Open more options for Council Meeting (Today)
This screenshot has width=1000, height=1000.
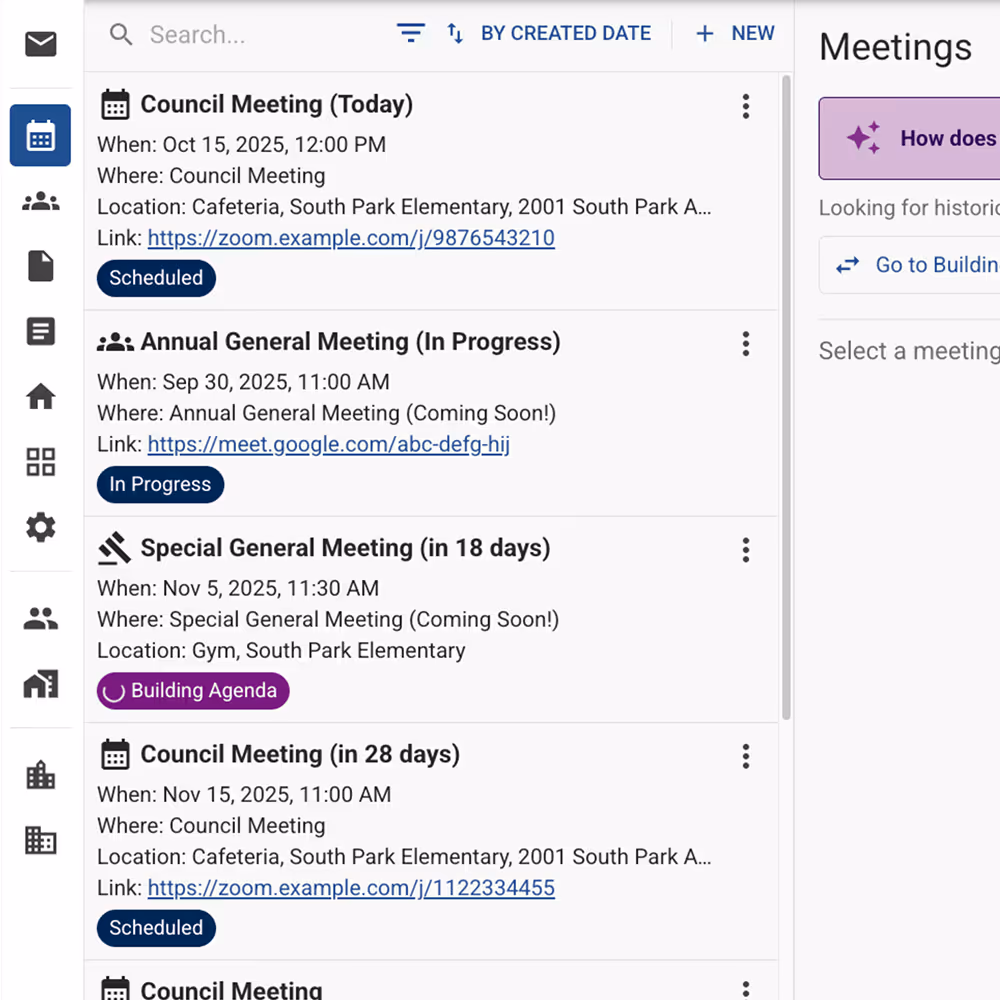746,107
